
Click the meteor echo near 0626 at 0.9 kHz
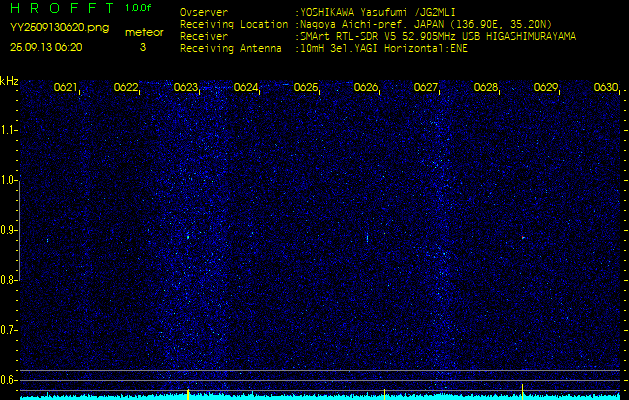pyautogui.click(x=367, y=238)
